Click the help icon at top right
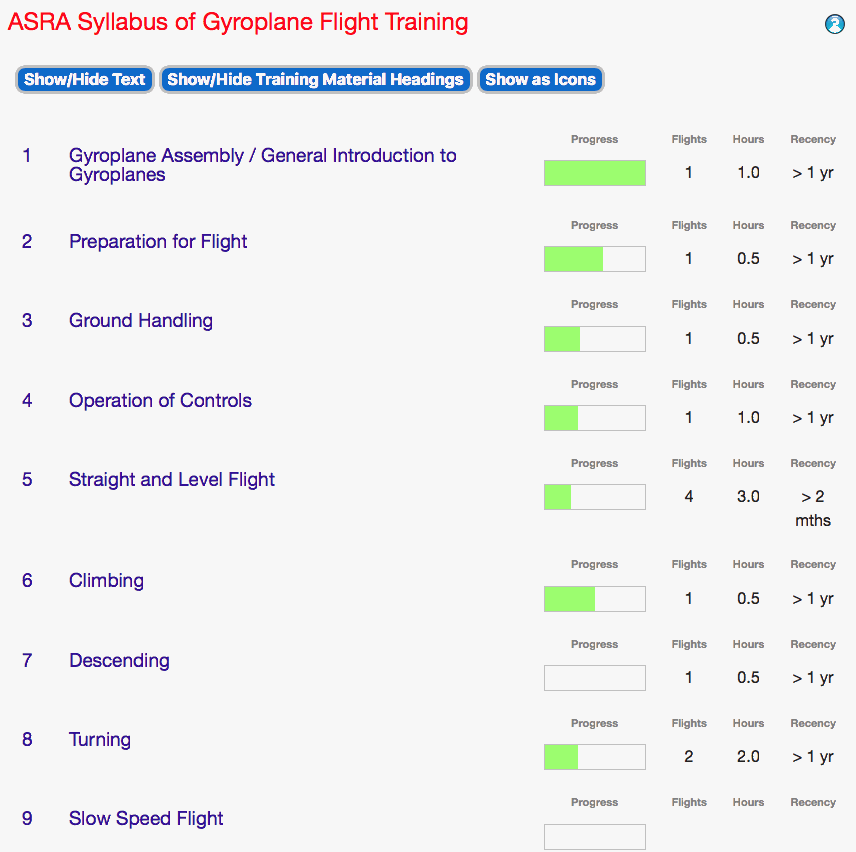 (835, 24)
